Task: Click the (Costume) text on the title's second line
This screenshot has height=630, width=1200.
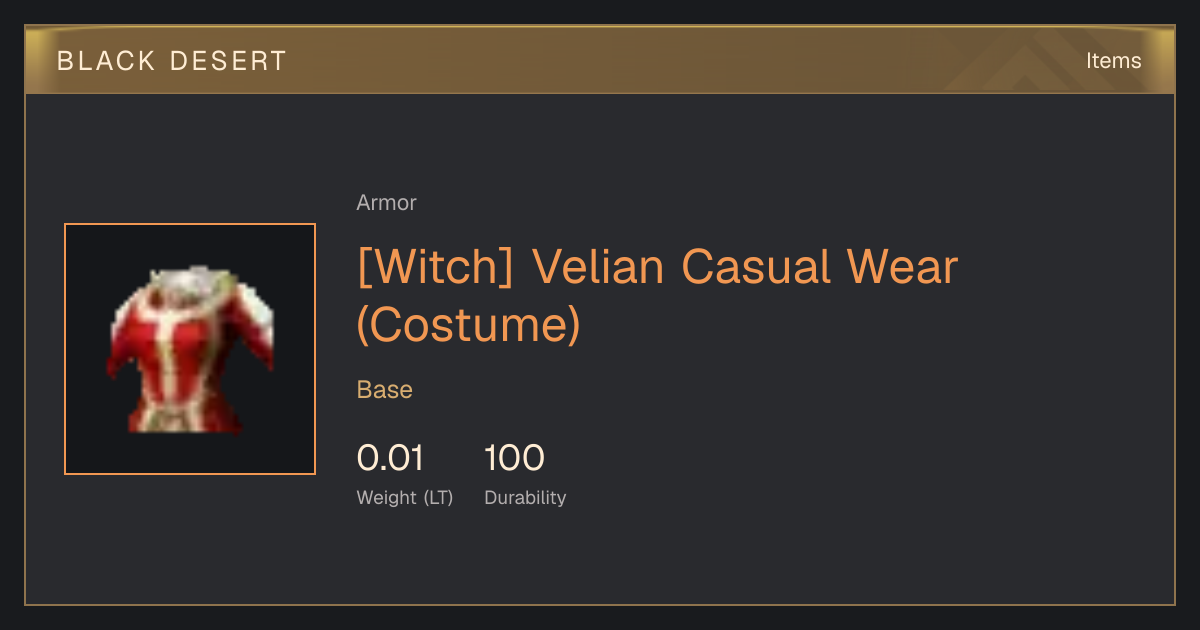Action: point(469,325)
